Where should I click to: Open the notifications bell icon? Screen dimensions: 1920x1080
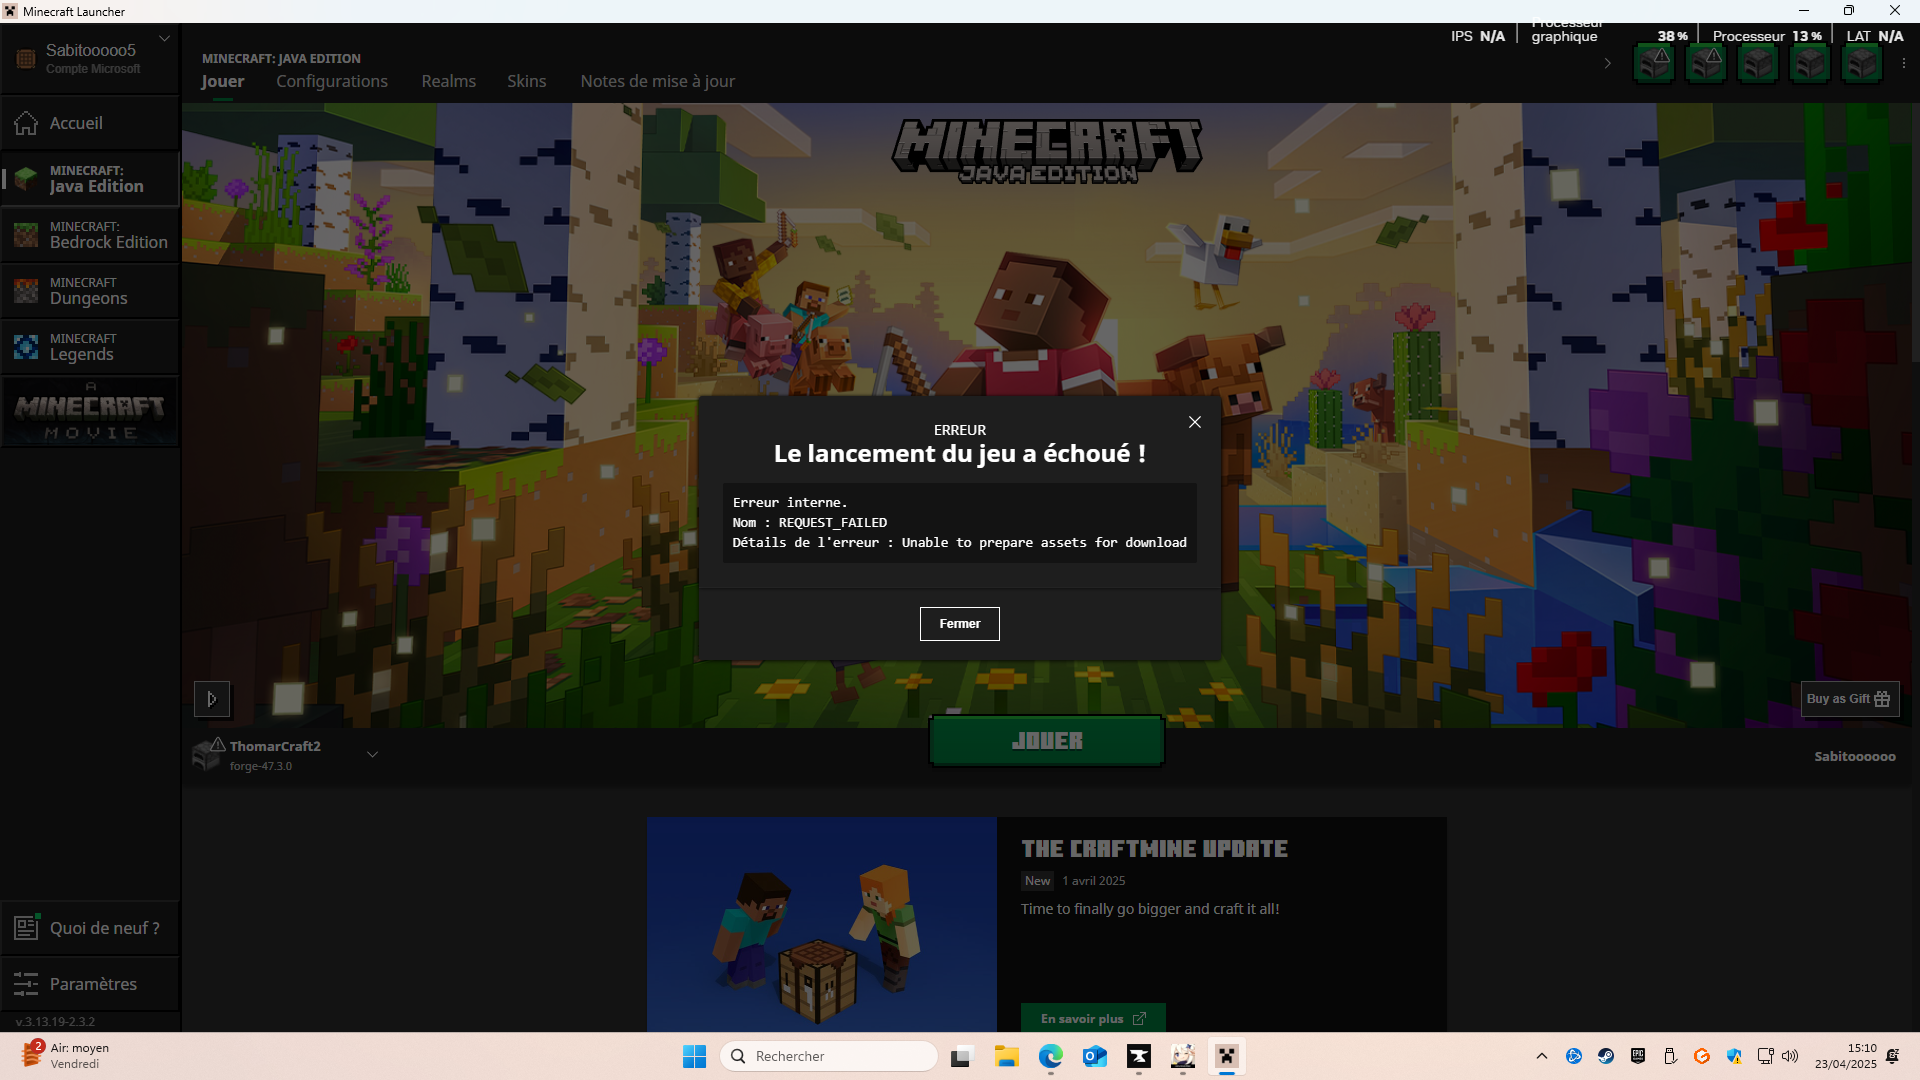[x=1893, y=1056]
